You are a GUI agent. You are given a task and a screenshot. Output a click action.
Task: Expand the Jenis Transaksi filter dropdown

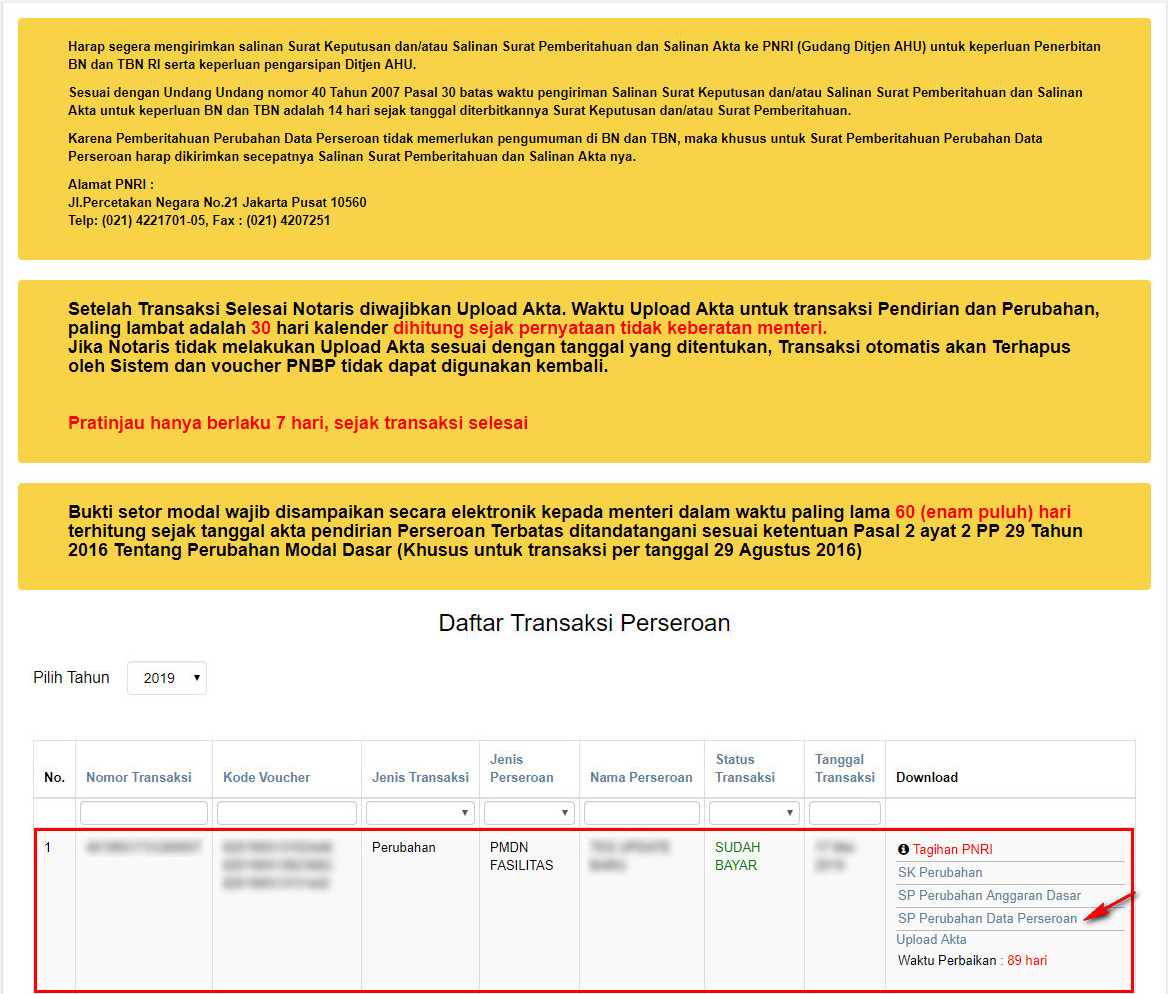click(420, 813)
